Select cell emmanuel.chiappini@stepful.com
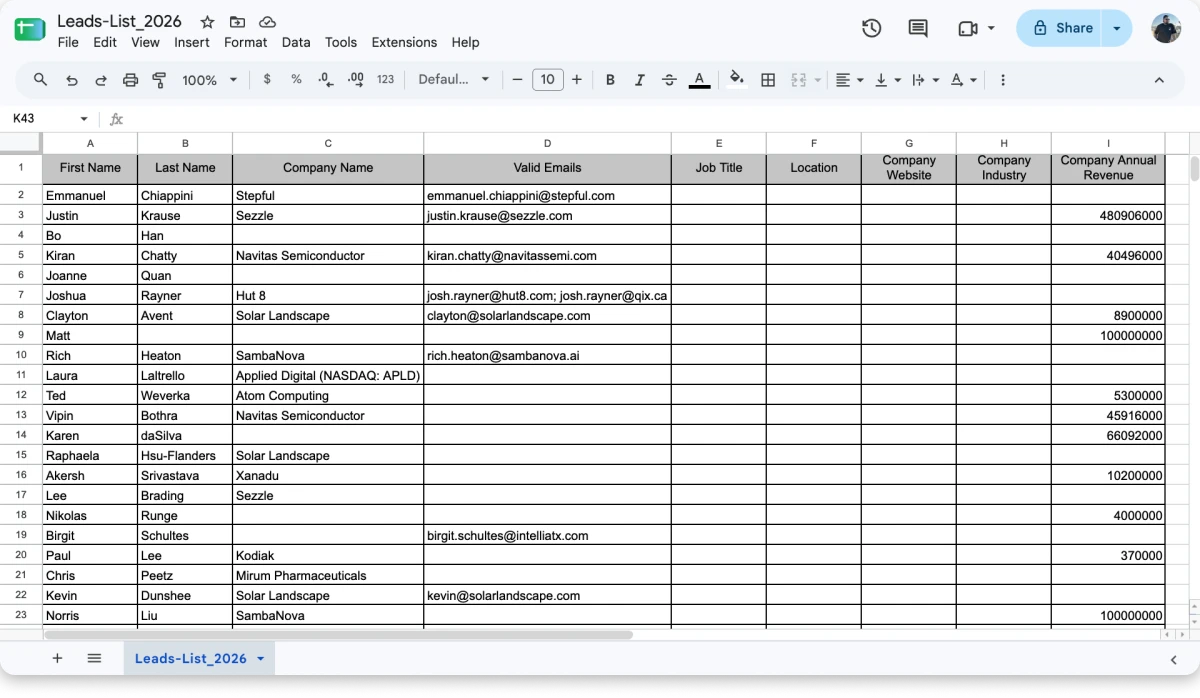This screenshot has width=1200, height=698. pos(547,195)
